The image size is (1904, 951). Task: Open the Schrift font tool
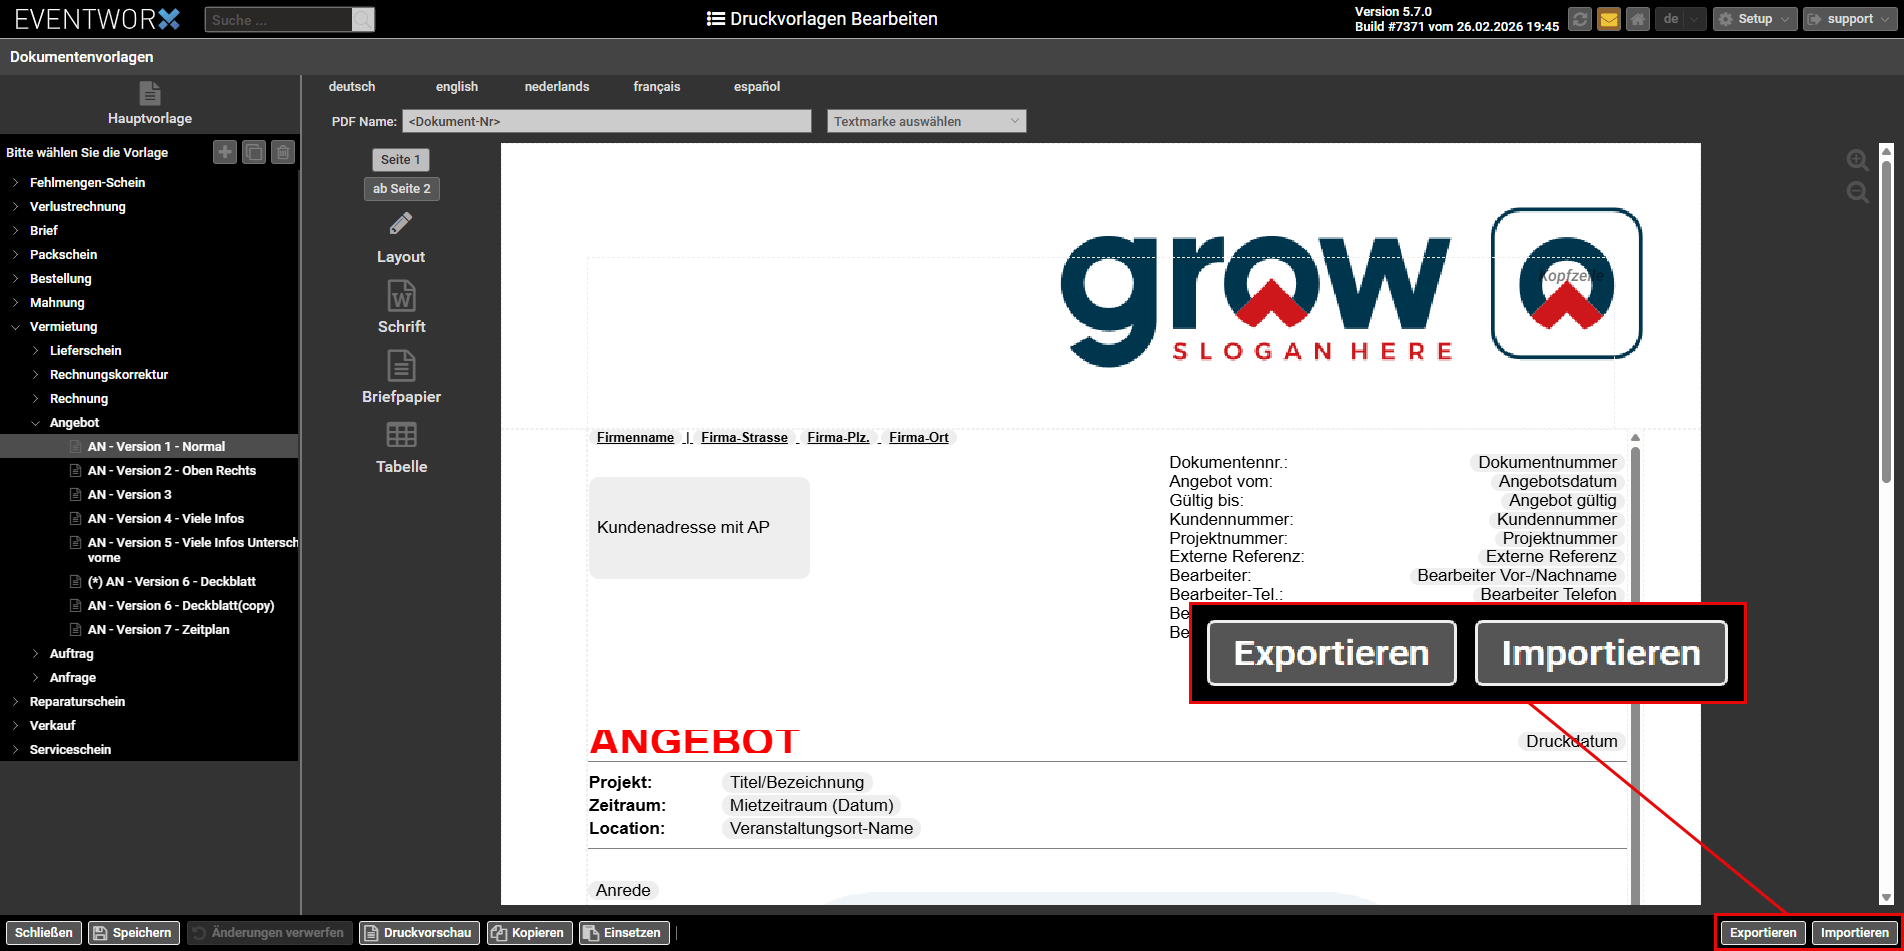pos(401,307)
